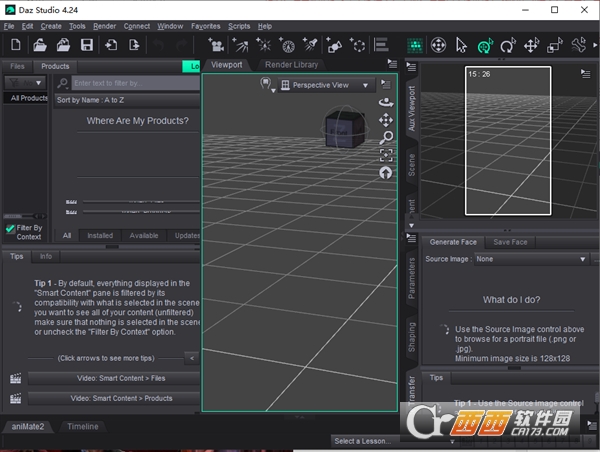Viewport: 600px width, 452px height.
Task: Click the orbit camera icon in viewport
Action: point(386,103)
